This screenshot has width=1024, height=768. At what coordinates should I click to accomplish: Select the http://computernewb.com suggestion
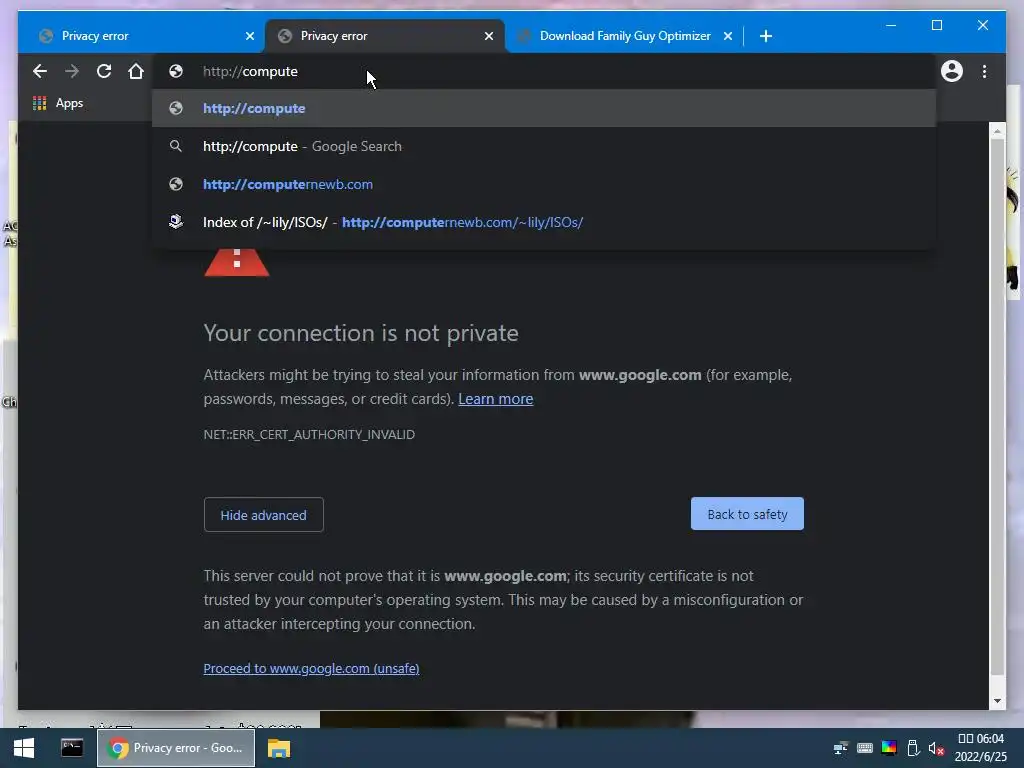point(543,184)
